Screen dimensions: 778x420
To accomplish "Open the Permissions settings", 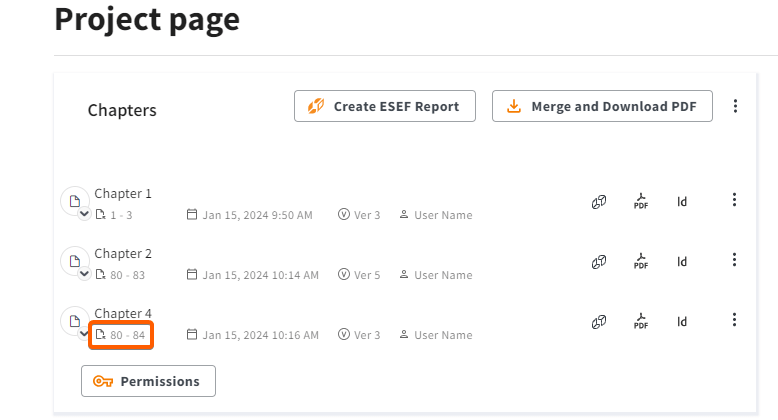I will click(148, 381).
